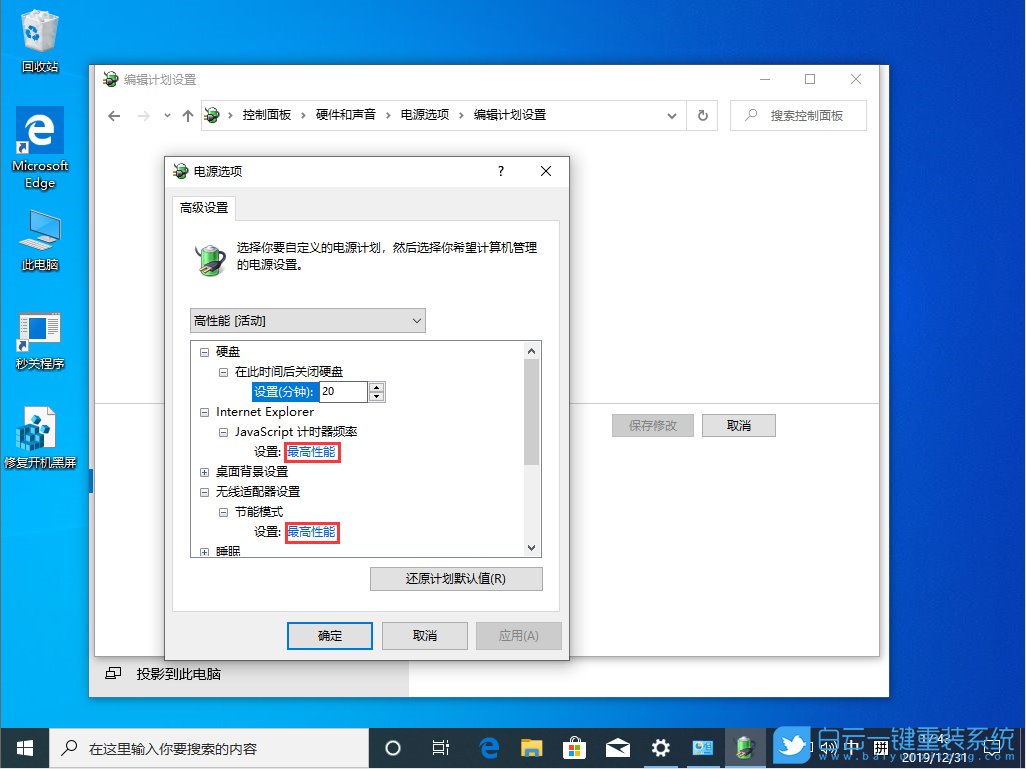Open the address bar history dropdown arrow
Viewport: 1026px width, 769px height.
[x=671, y=115]
